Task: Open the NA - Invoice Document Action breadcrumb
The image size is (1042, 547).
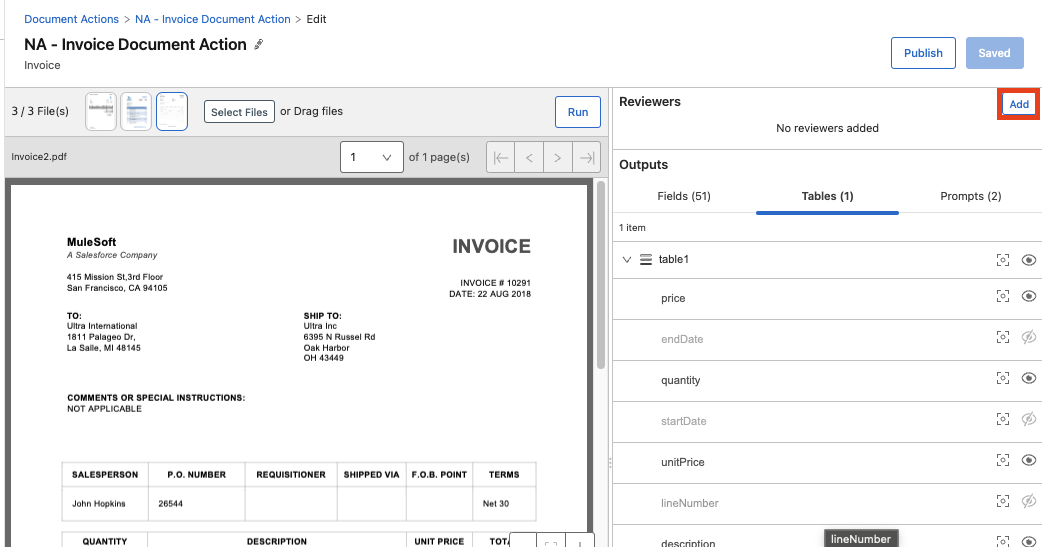Action: click(213, 19)
